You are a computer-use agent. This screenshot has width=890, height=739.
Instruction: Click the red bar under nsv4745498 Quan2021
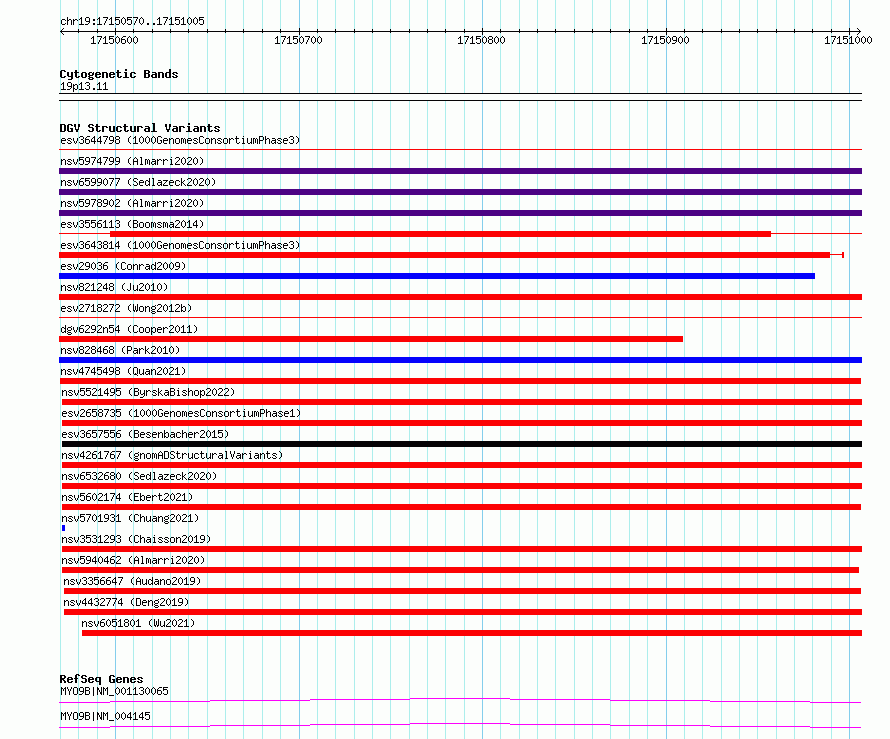click(x=460, y=381)
